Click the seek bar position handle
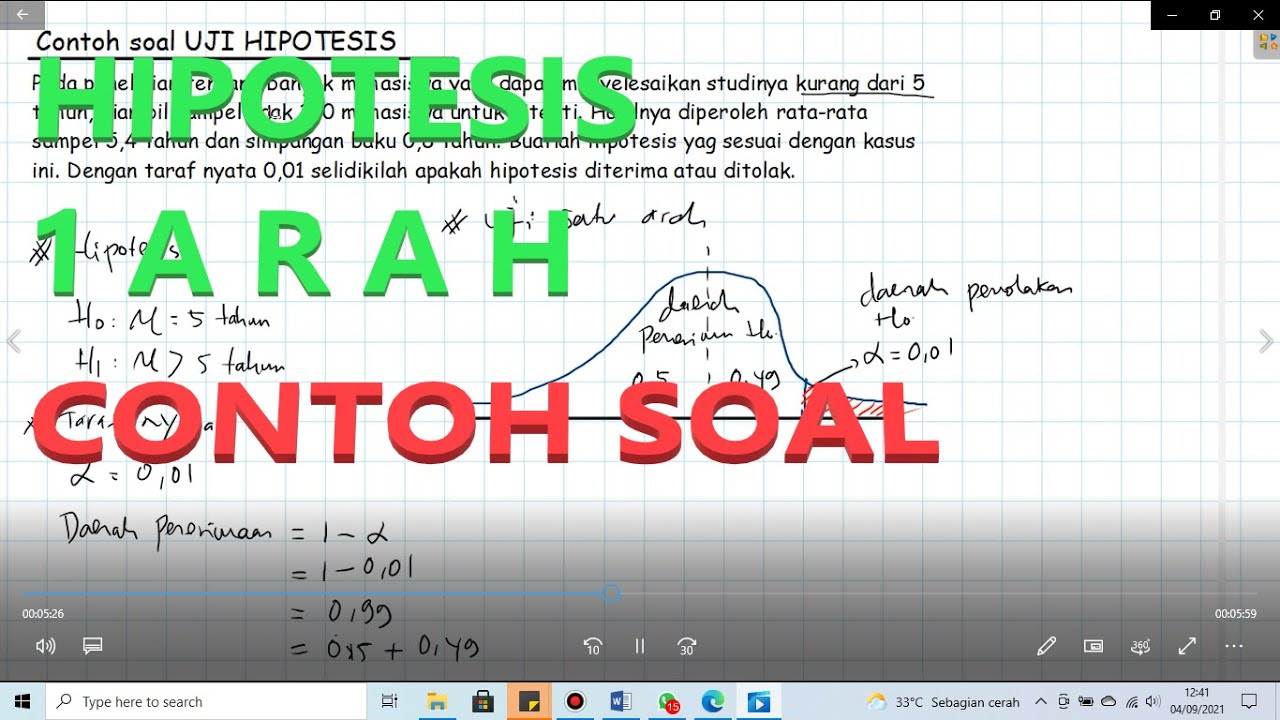Viewport: 1280px width, 720px height. point(612,594)
